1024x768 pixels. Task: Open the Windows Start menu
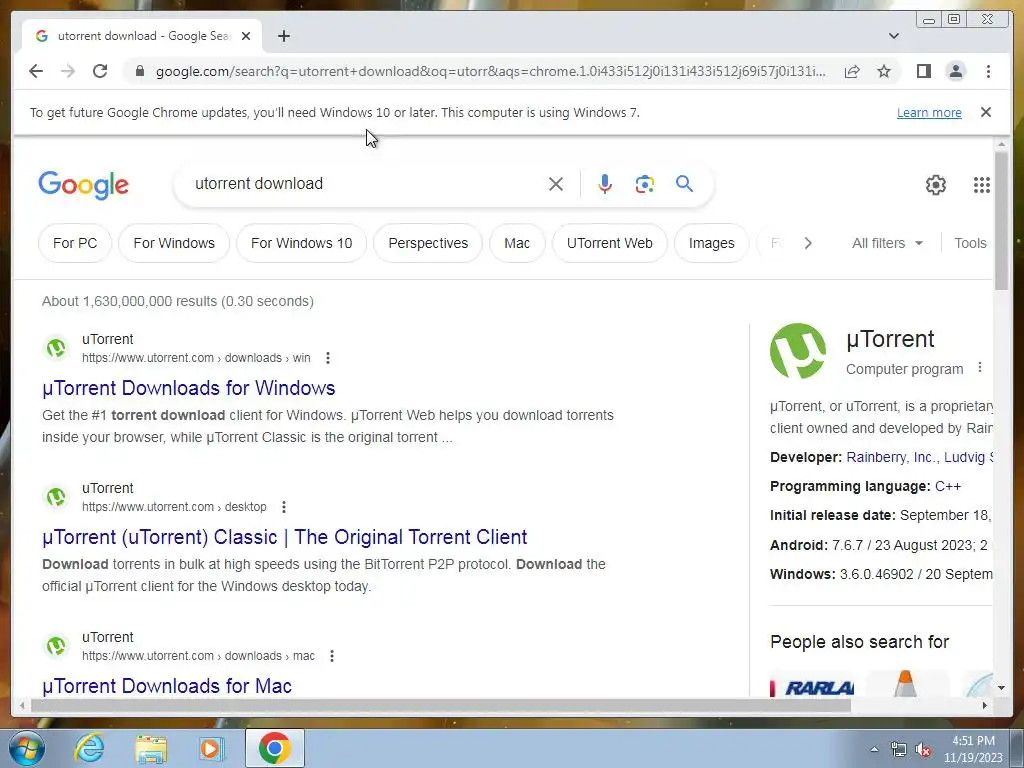(x=26, y=748)
